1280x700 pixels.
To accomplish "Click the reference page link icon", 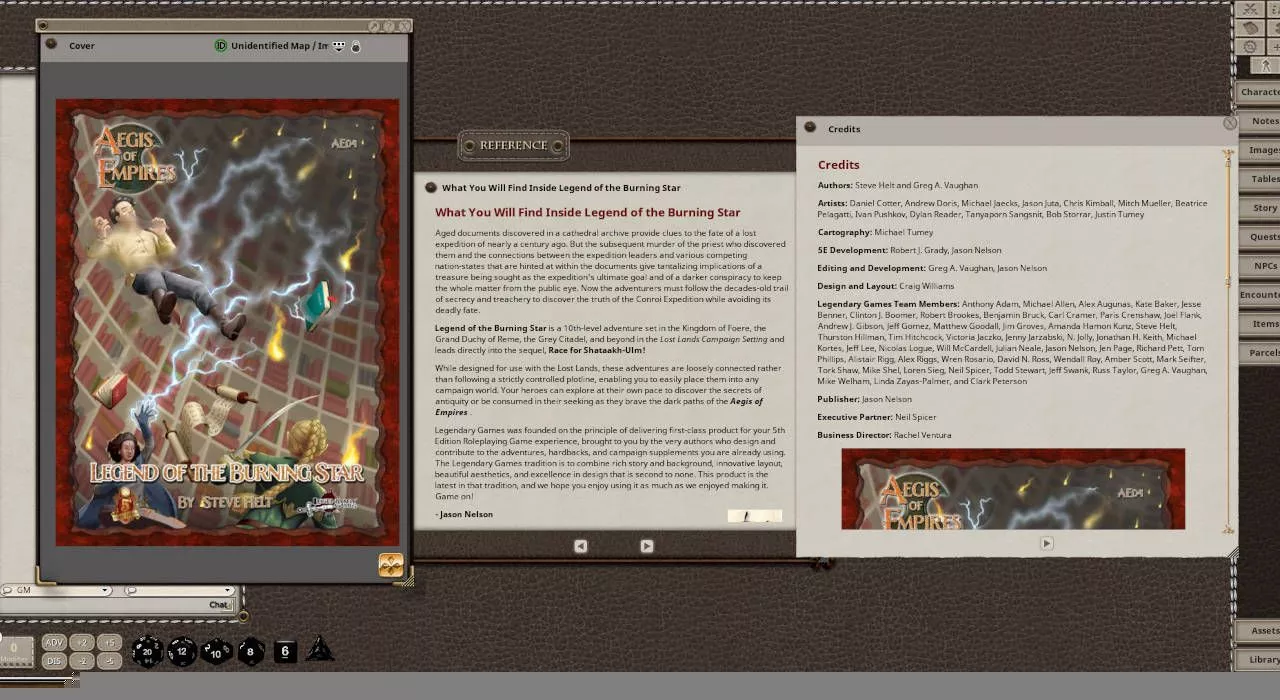I will (x=431, y=188).
